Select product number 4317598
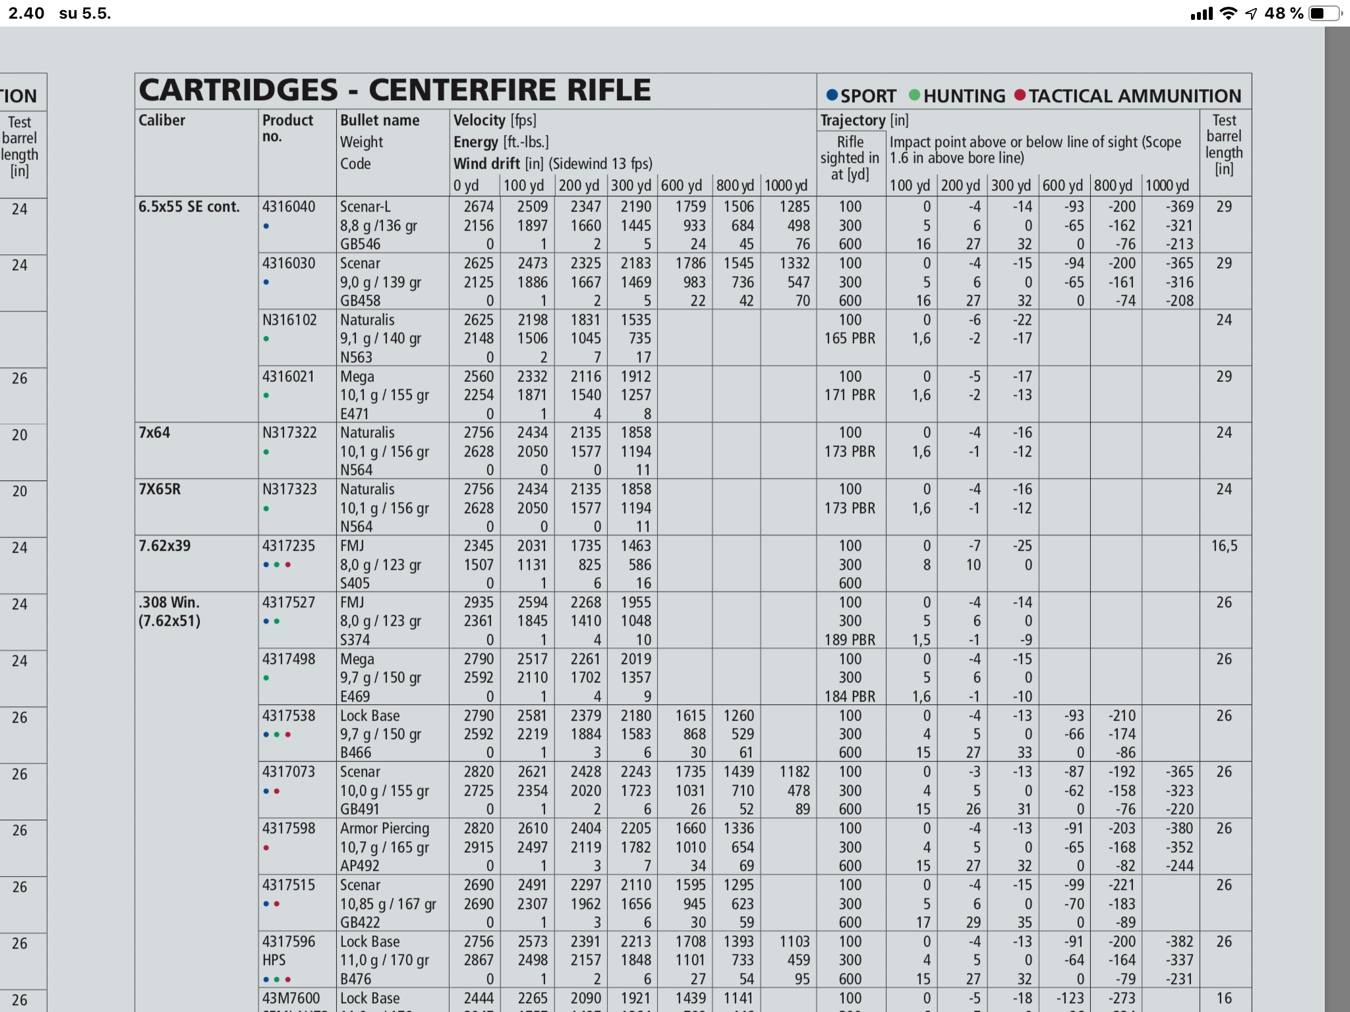 [x=288, y=829]
